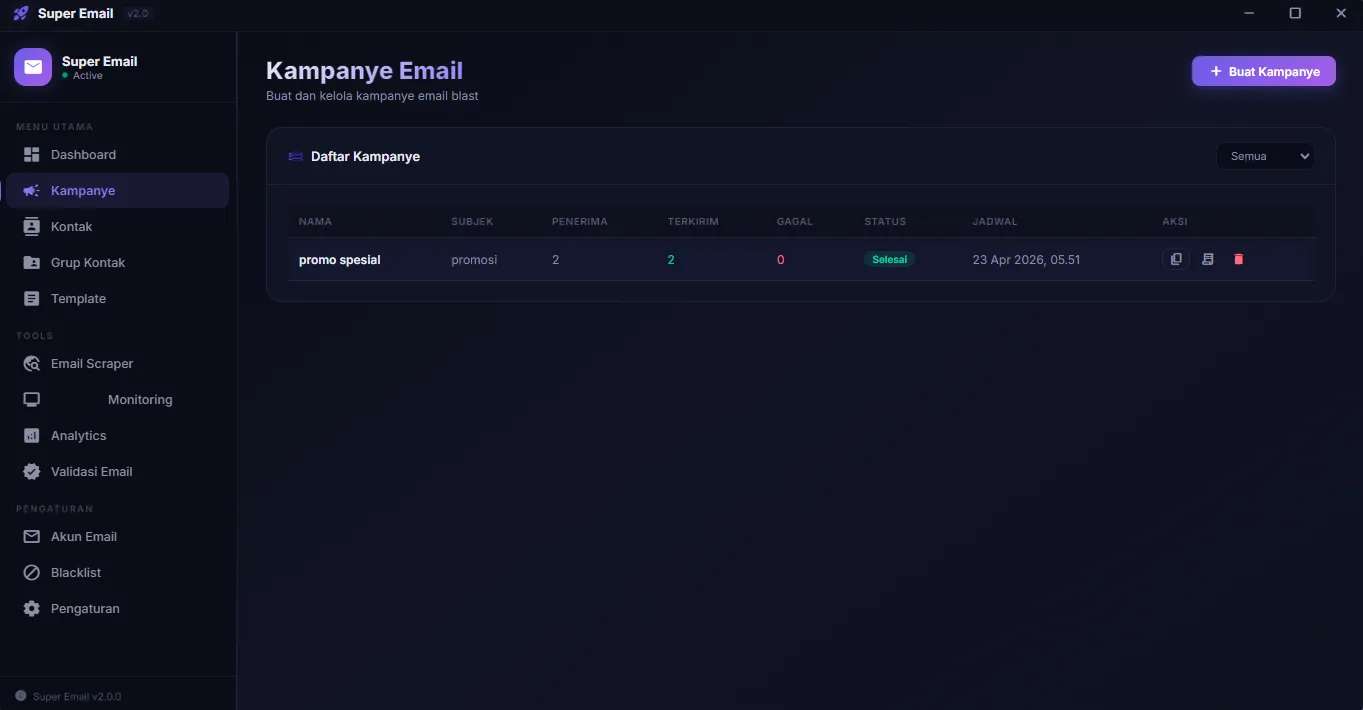
Task: Duplicate the promo spesial campaign
Action: 1176,259
